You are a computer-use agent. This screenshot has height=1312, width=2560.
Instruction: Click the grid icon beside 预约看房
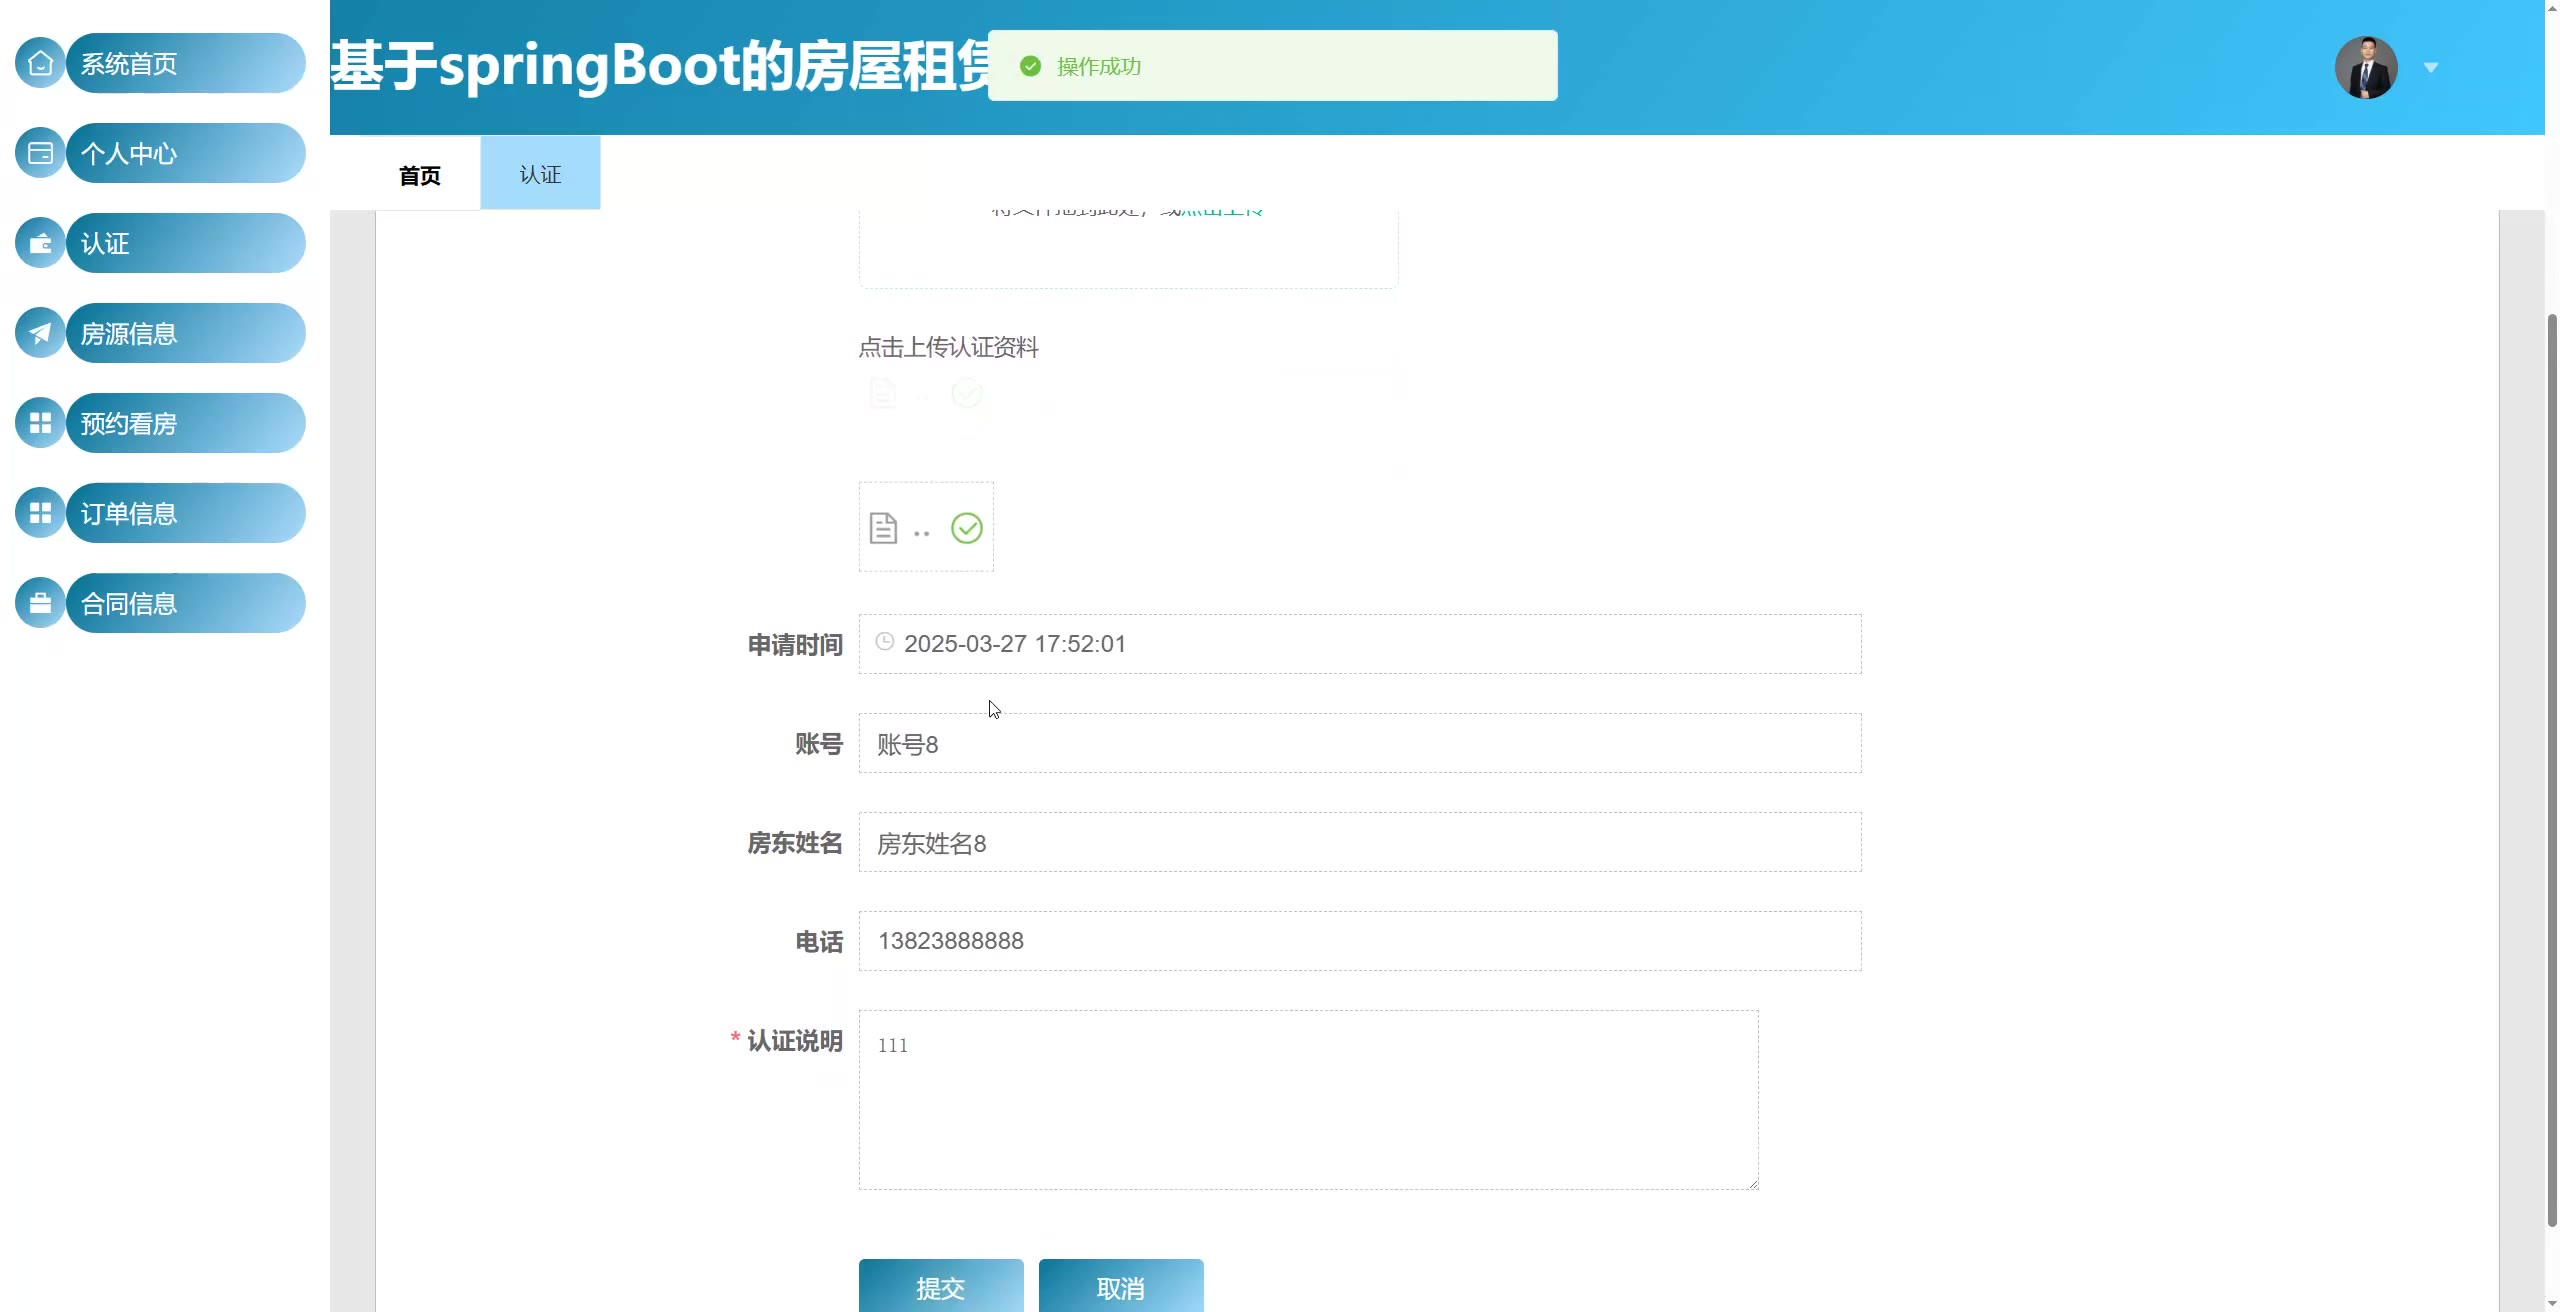pos(40,423)
